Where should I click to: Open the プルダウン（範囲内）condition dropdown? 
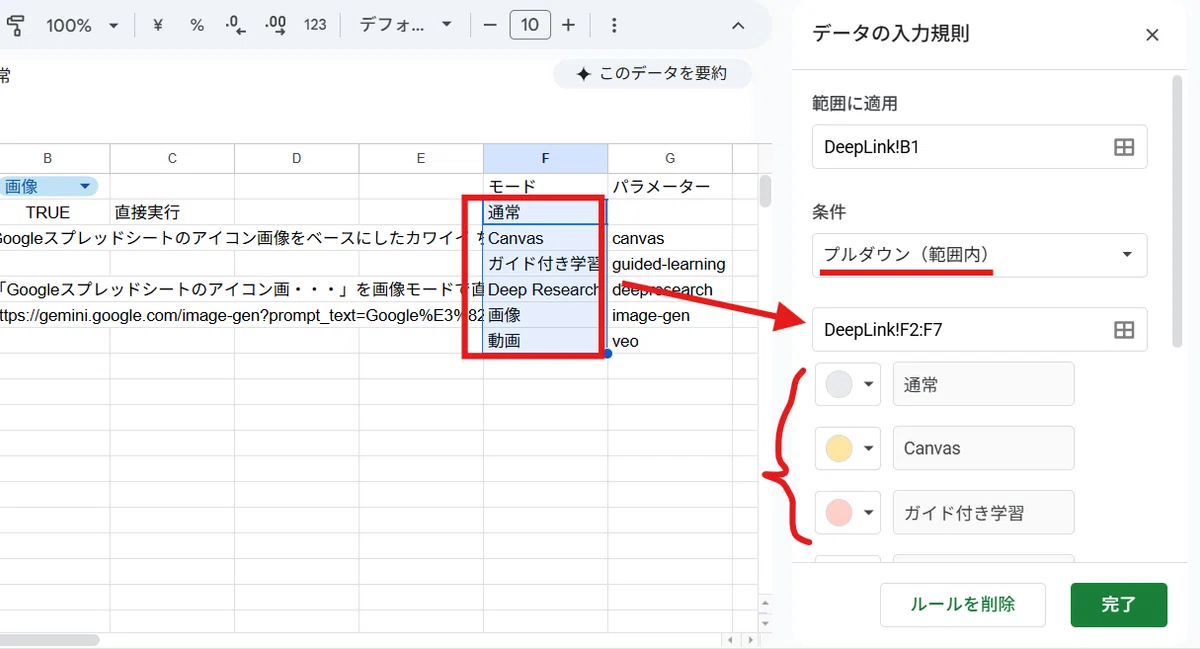[979, 255]
